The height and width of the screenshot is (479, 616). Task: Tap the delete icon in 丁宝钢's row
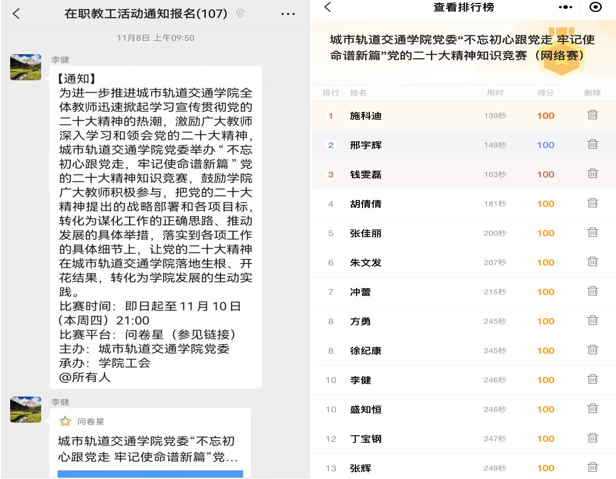point(592,438)
